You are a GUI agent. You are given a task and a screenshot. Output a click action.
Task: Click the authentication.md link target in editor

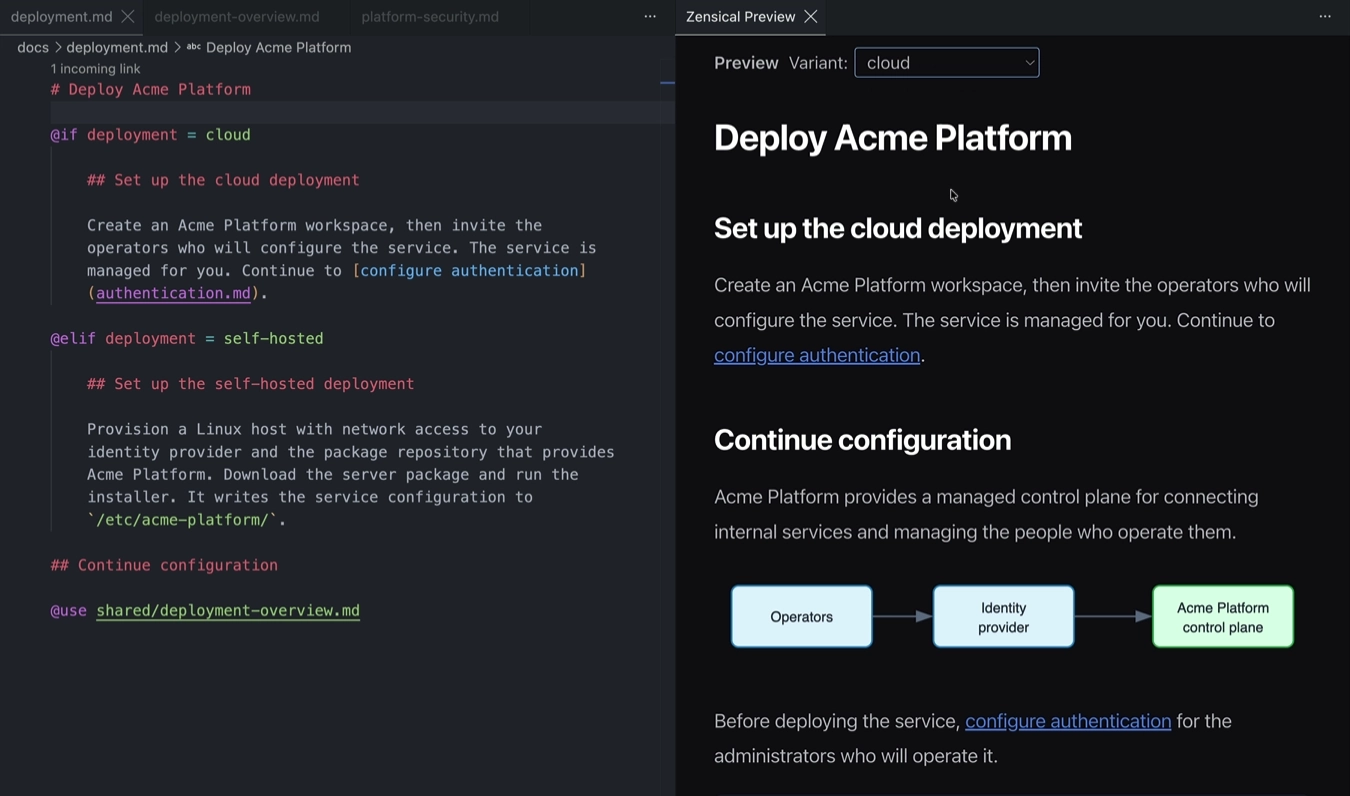point(173,293)
